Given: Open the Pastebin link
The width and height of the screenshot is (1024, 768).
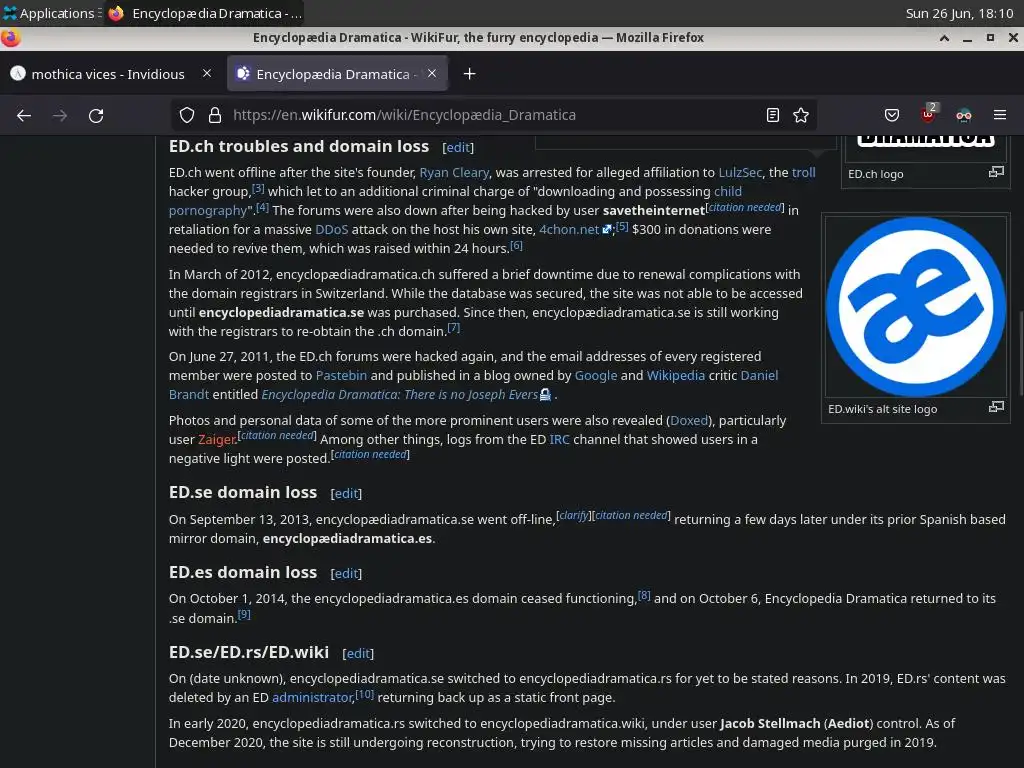Looking at the screenshot, I should click(x=341, y=376).
